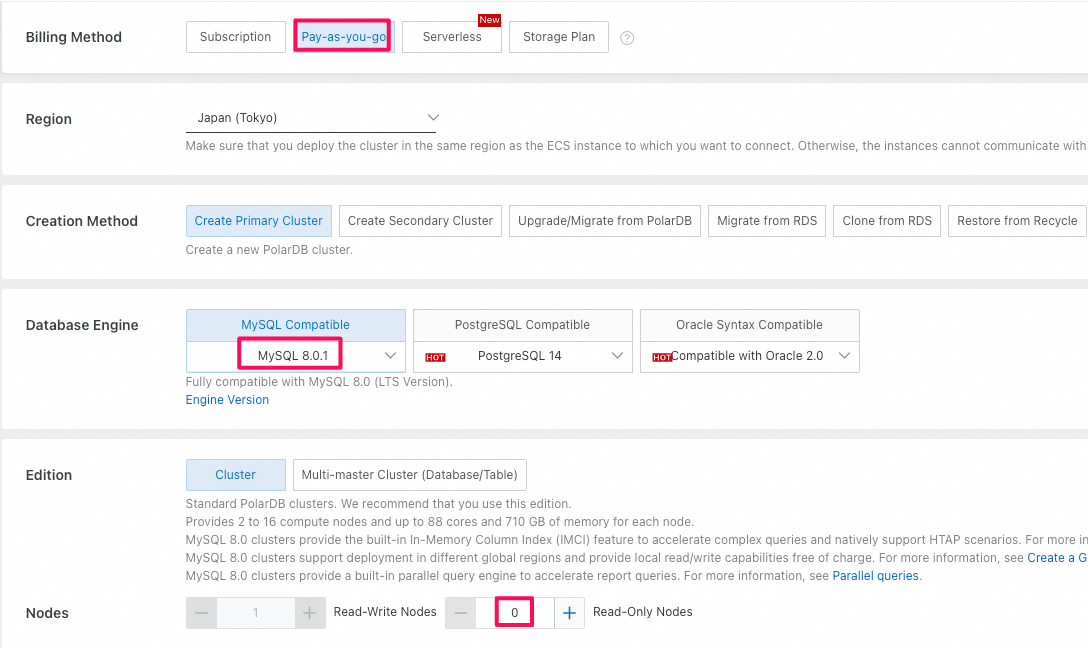This screenshot has width=1088, height=648.
Task: Select Oracle Syntax Compatible engine tab
Action: (x=749, y=325)
